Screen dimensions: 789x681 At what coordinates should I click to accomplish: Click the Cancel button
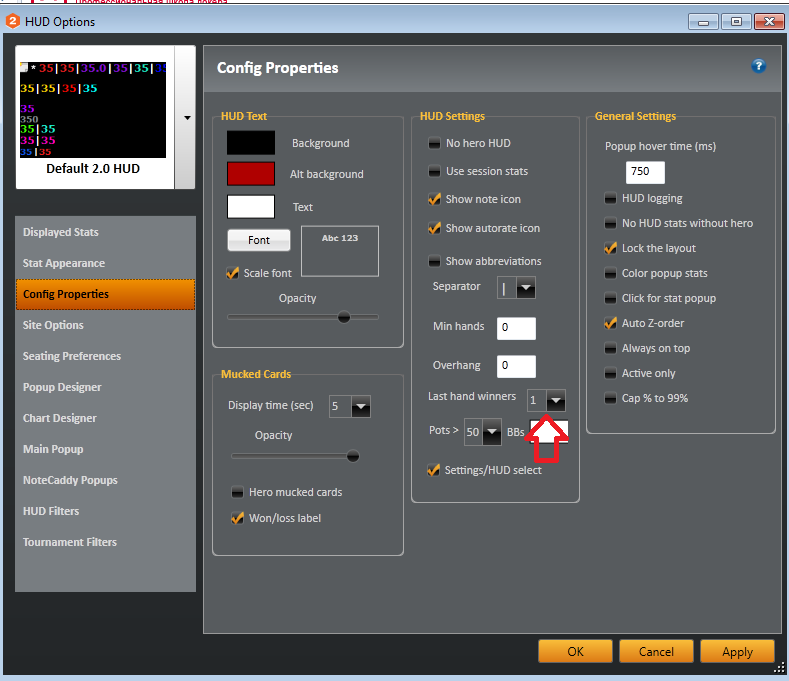click(656, 651)
